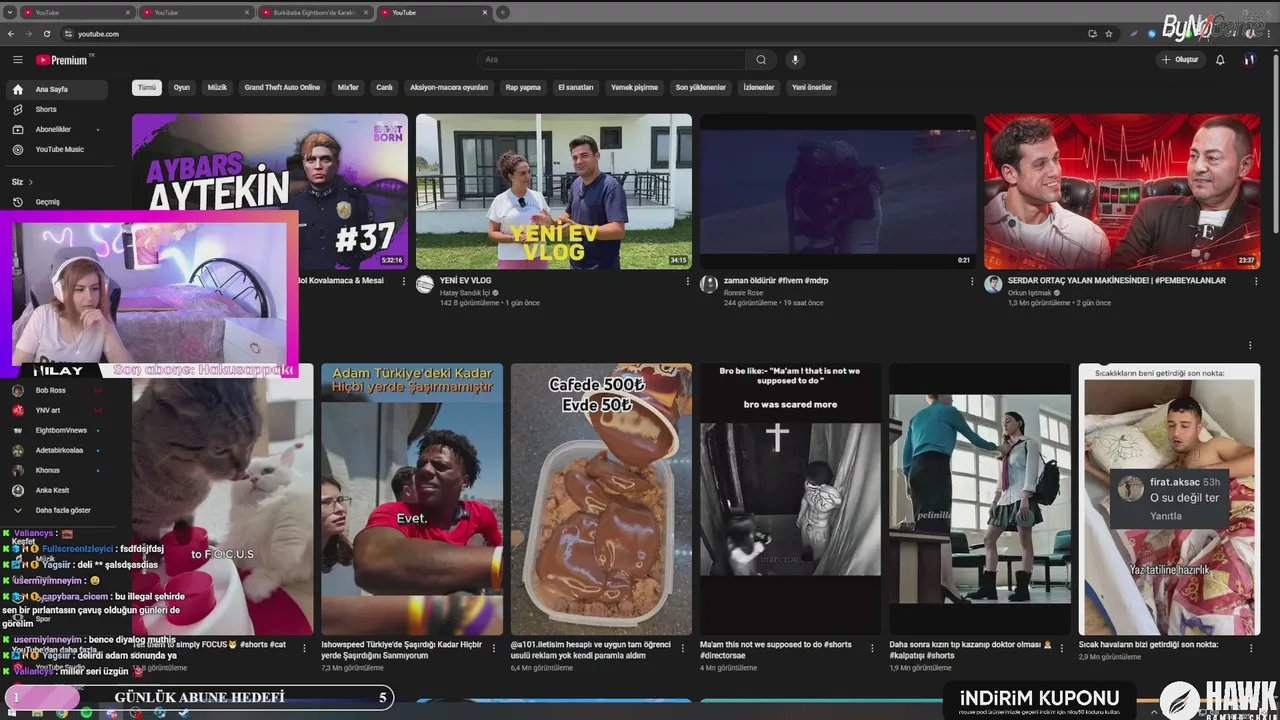Select the Yeni öneriler chip
This screenshot has width=1280, height=720.
[x=812, y=87]
